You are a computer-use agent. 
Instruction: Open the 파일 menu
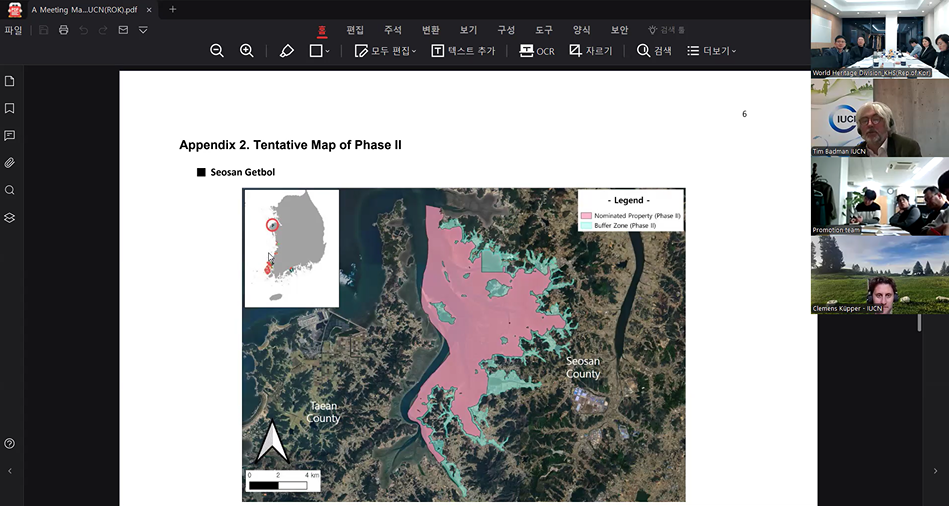13,30
